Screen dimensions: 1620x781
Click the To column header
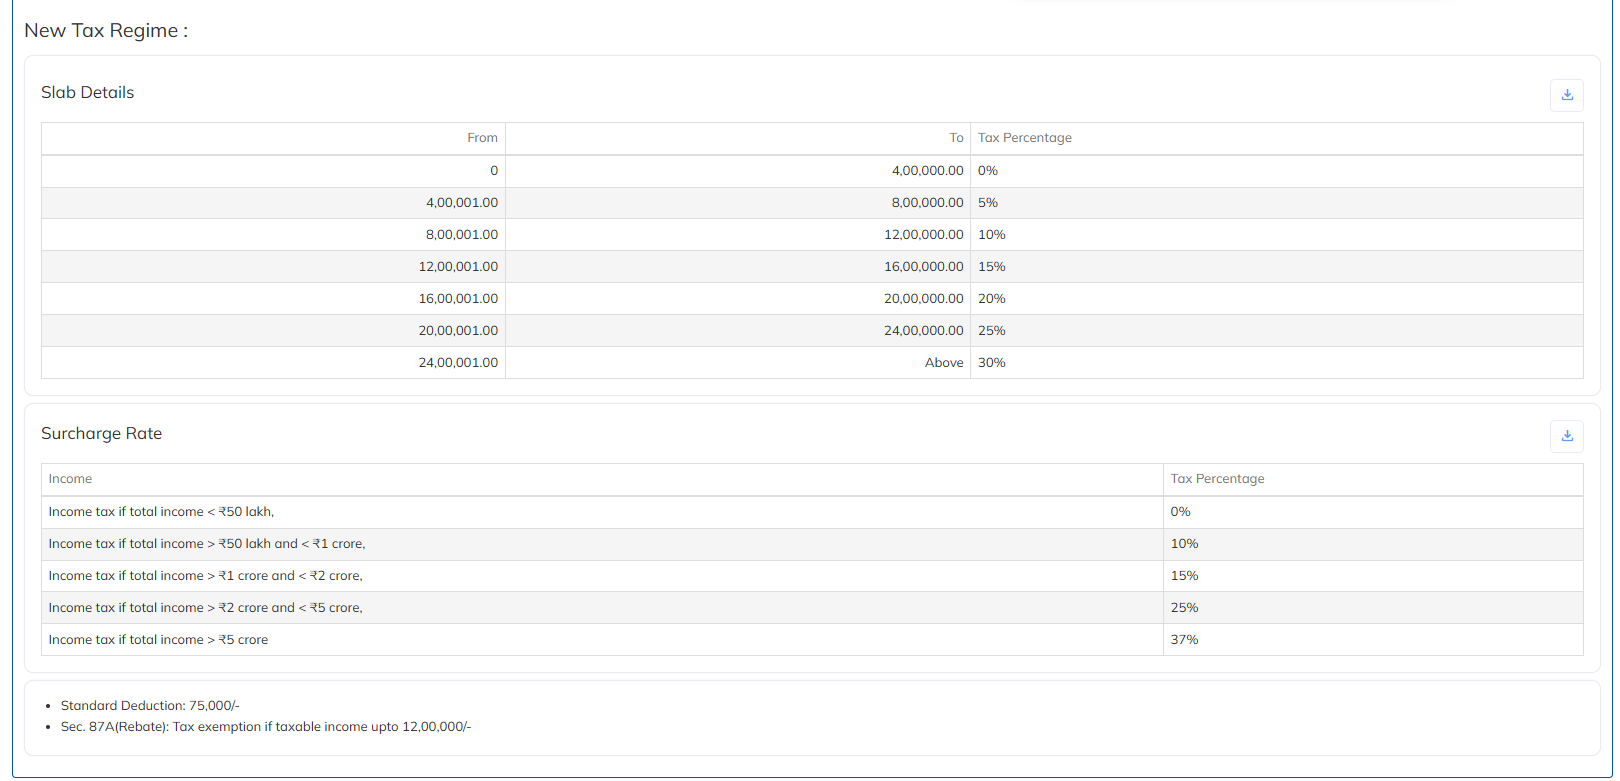click(x=956, y=138)
